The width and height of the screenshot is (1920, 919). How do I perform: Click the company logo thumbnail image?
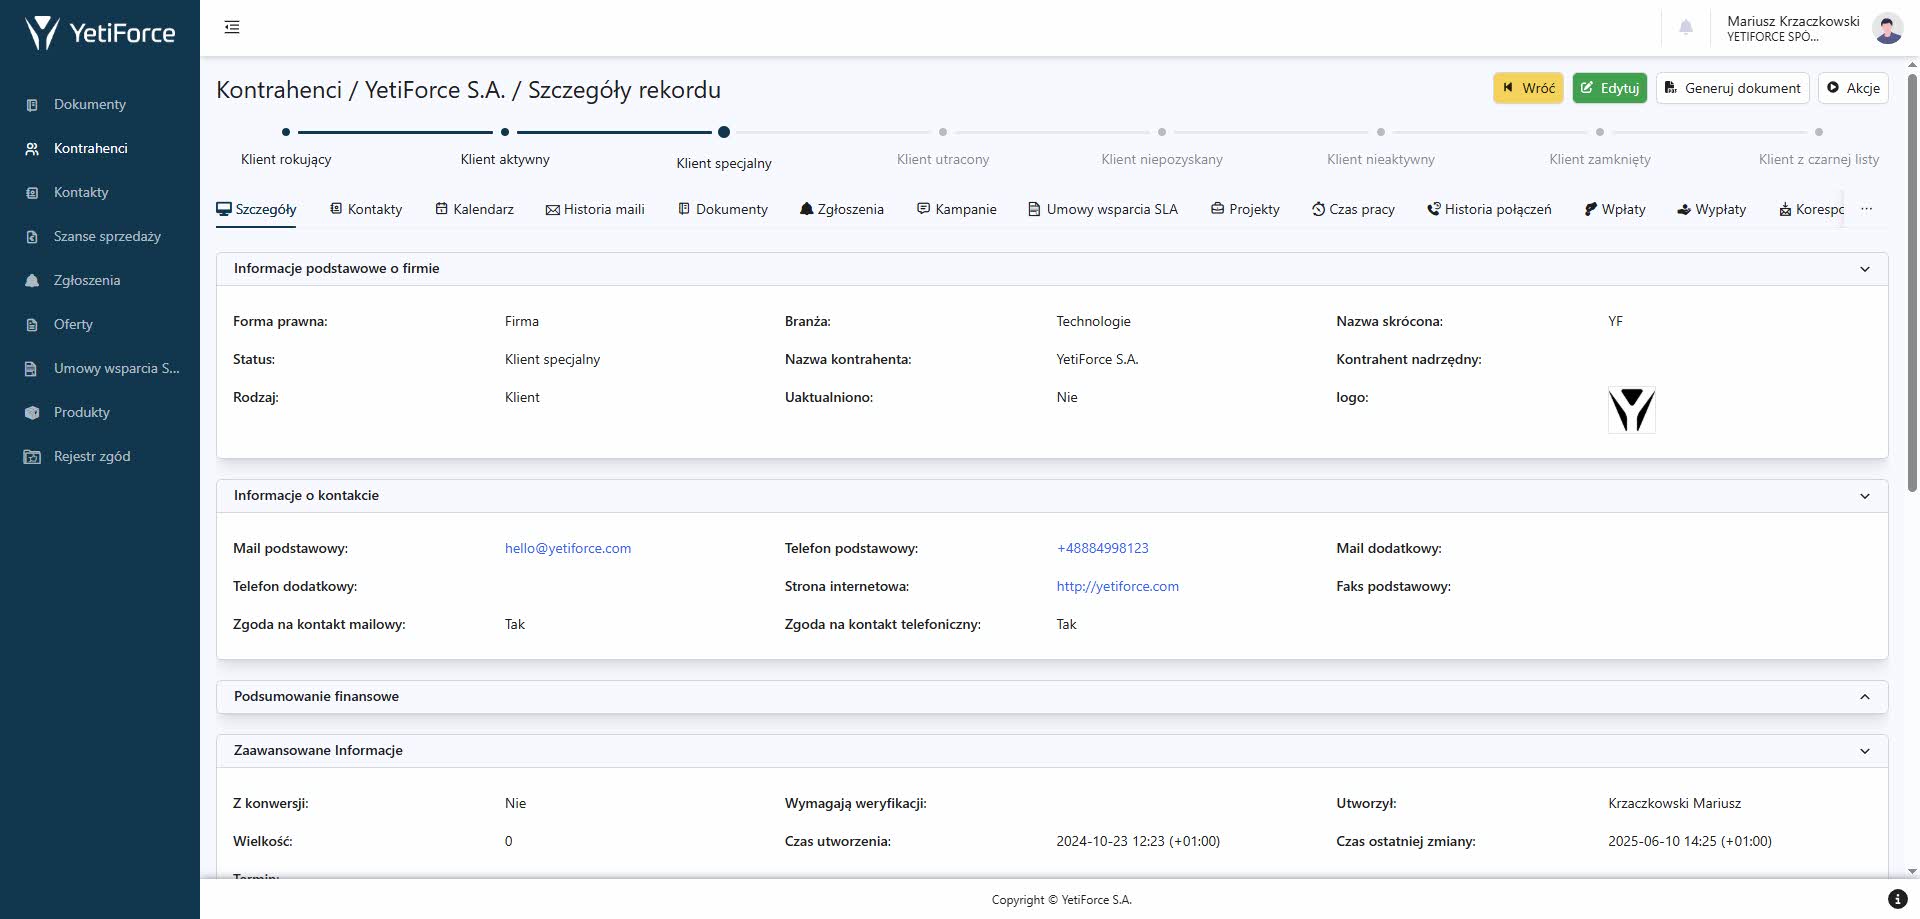[x=1631, y=410]
